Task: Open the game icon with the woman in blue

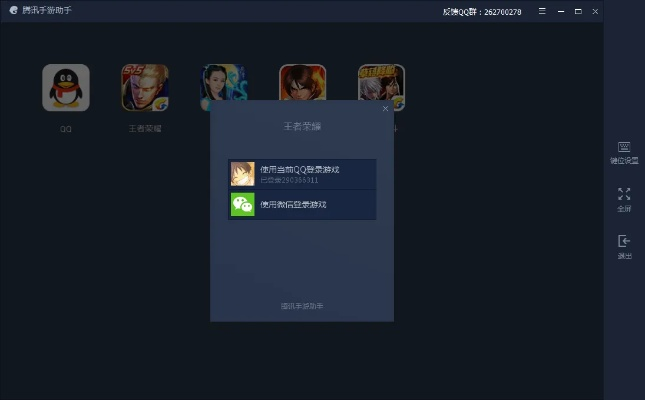Action: pos(224,82)
